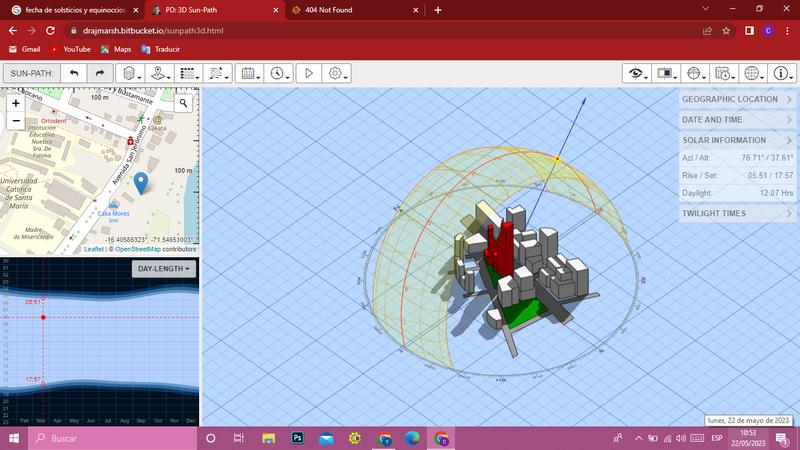
Task: Open the Traducir bookmark
Action: 160,49
